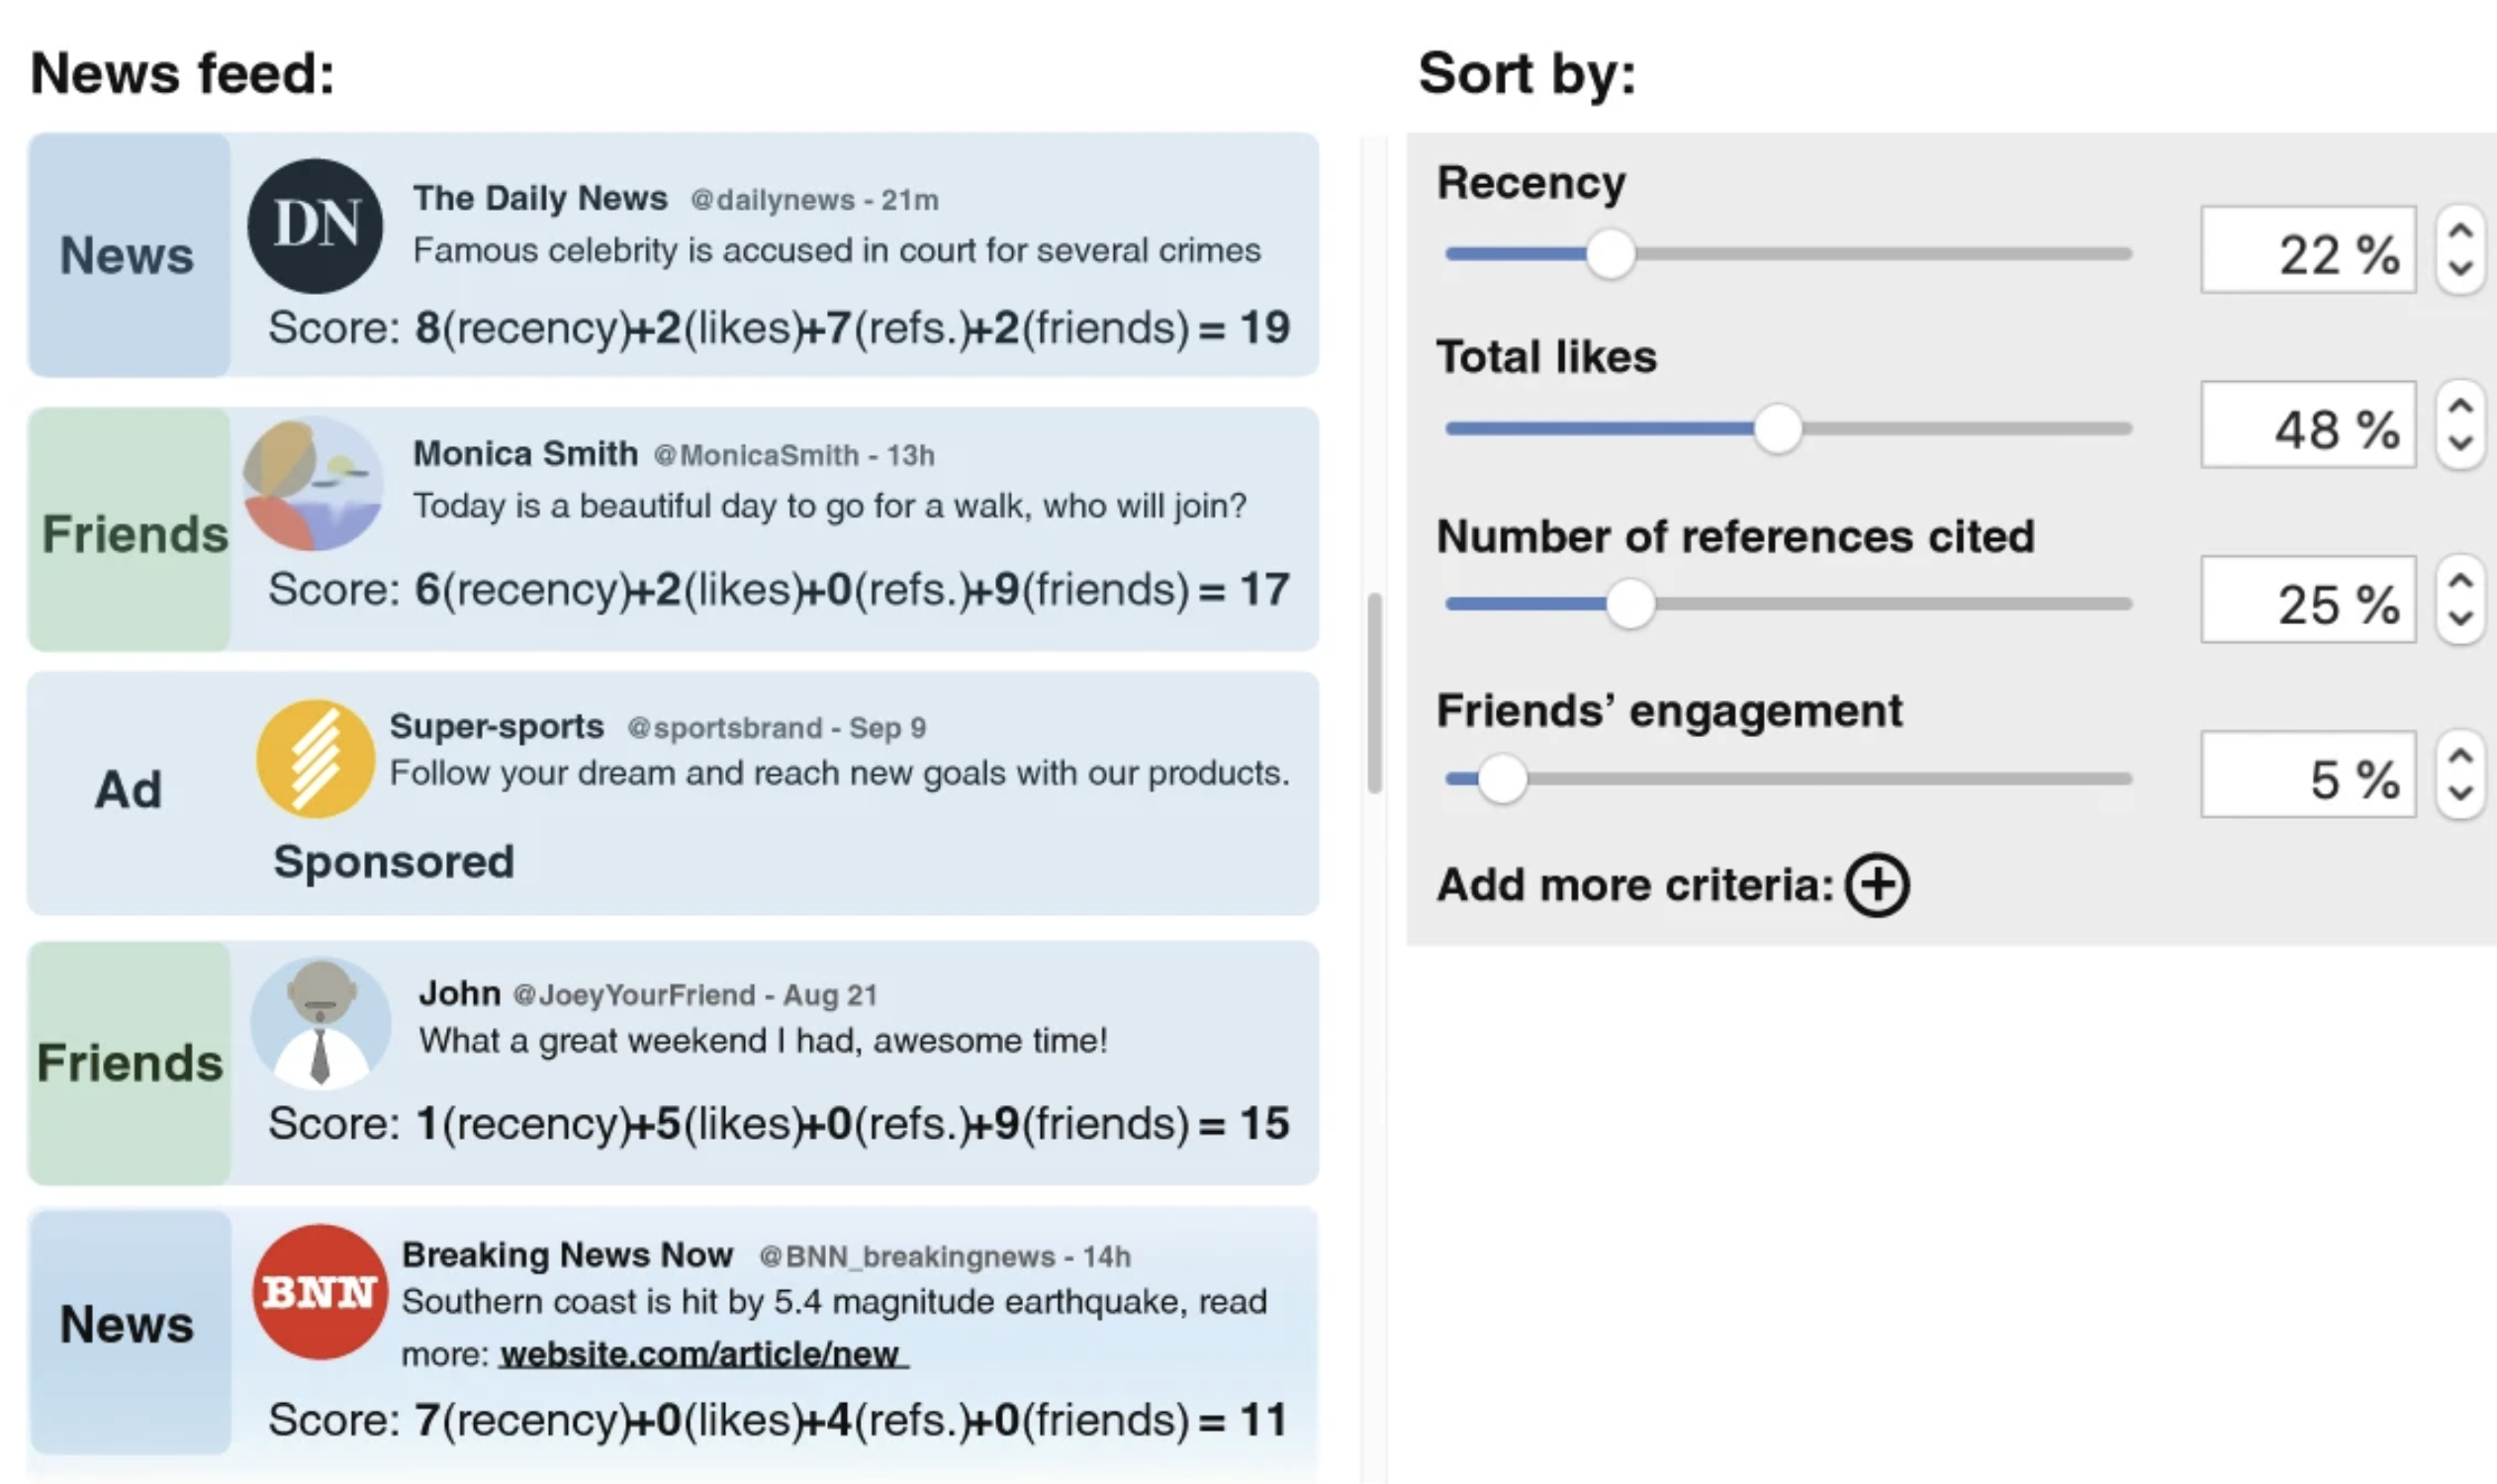Click the News category badge on Daily News post

coord(128,255)
